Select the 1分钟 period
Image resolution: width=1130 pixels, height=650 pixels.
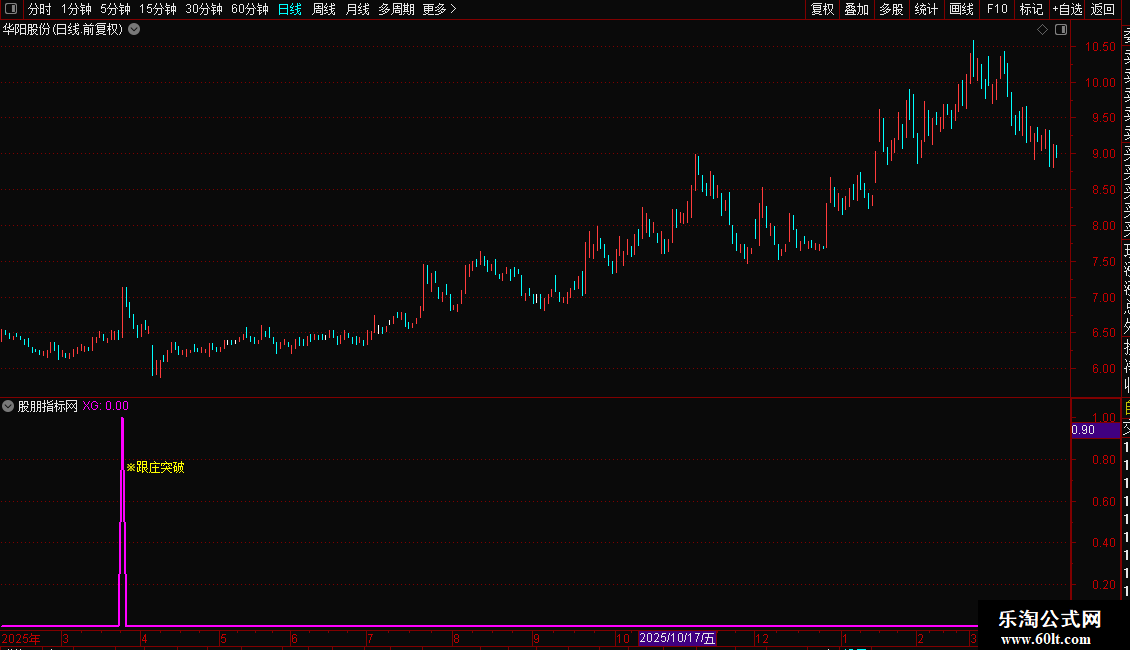point(76,9)
